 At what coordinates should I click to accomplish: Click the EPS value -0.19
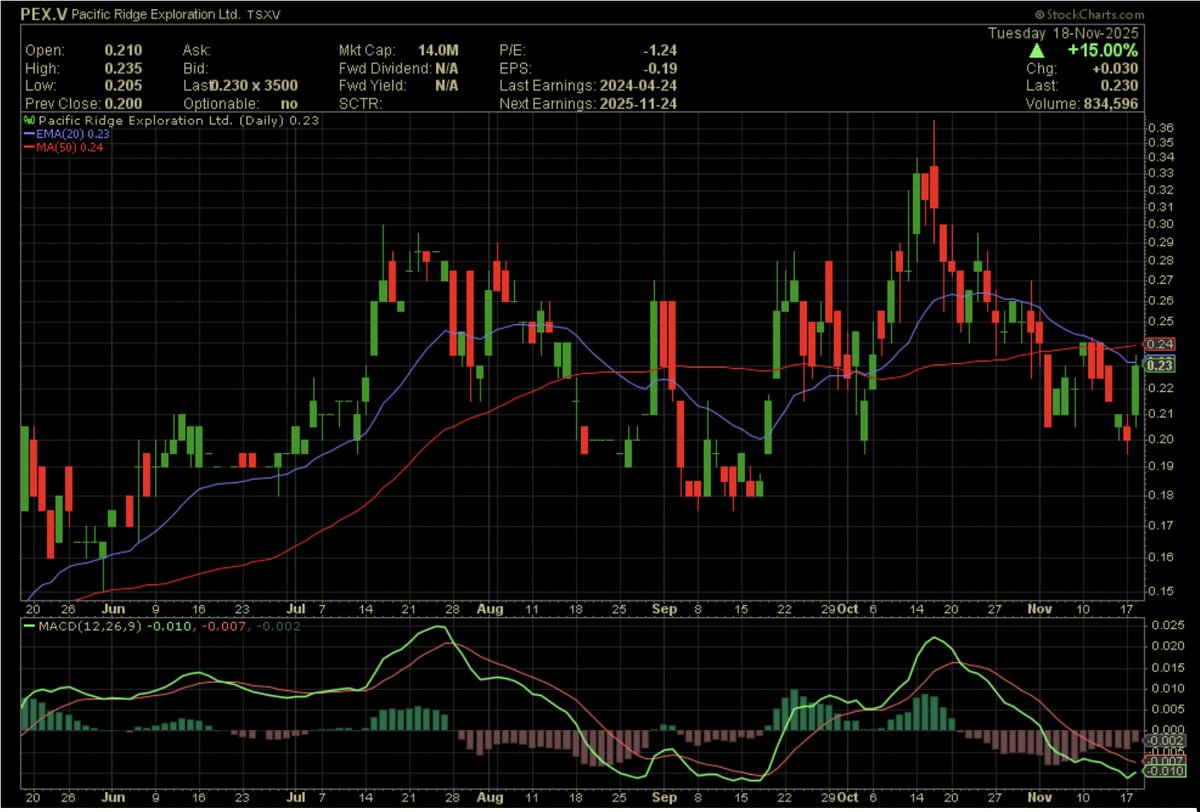pyautogui.click(x=659, y=68)
